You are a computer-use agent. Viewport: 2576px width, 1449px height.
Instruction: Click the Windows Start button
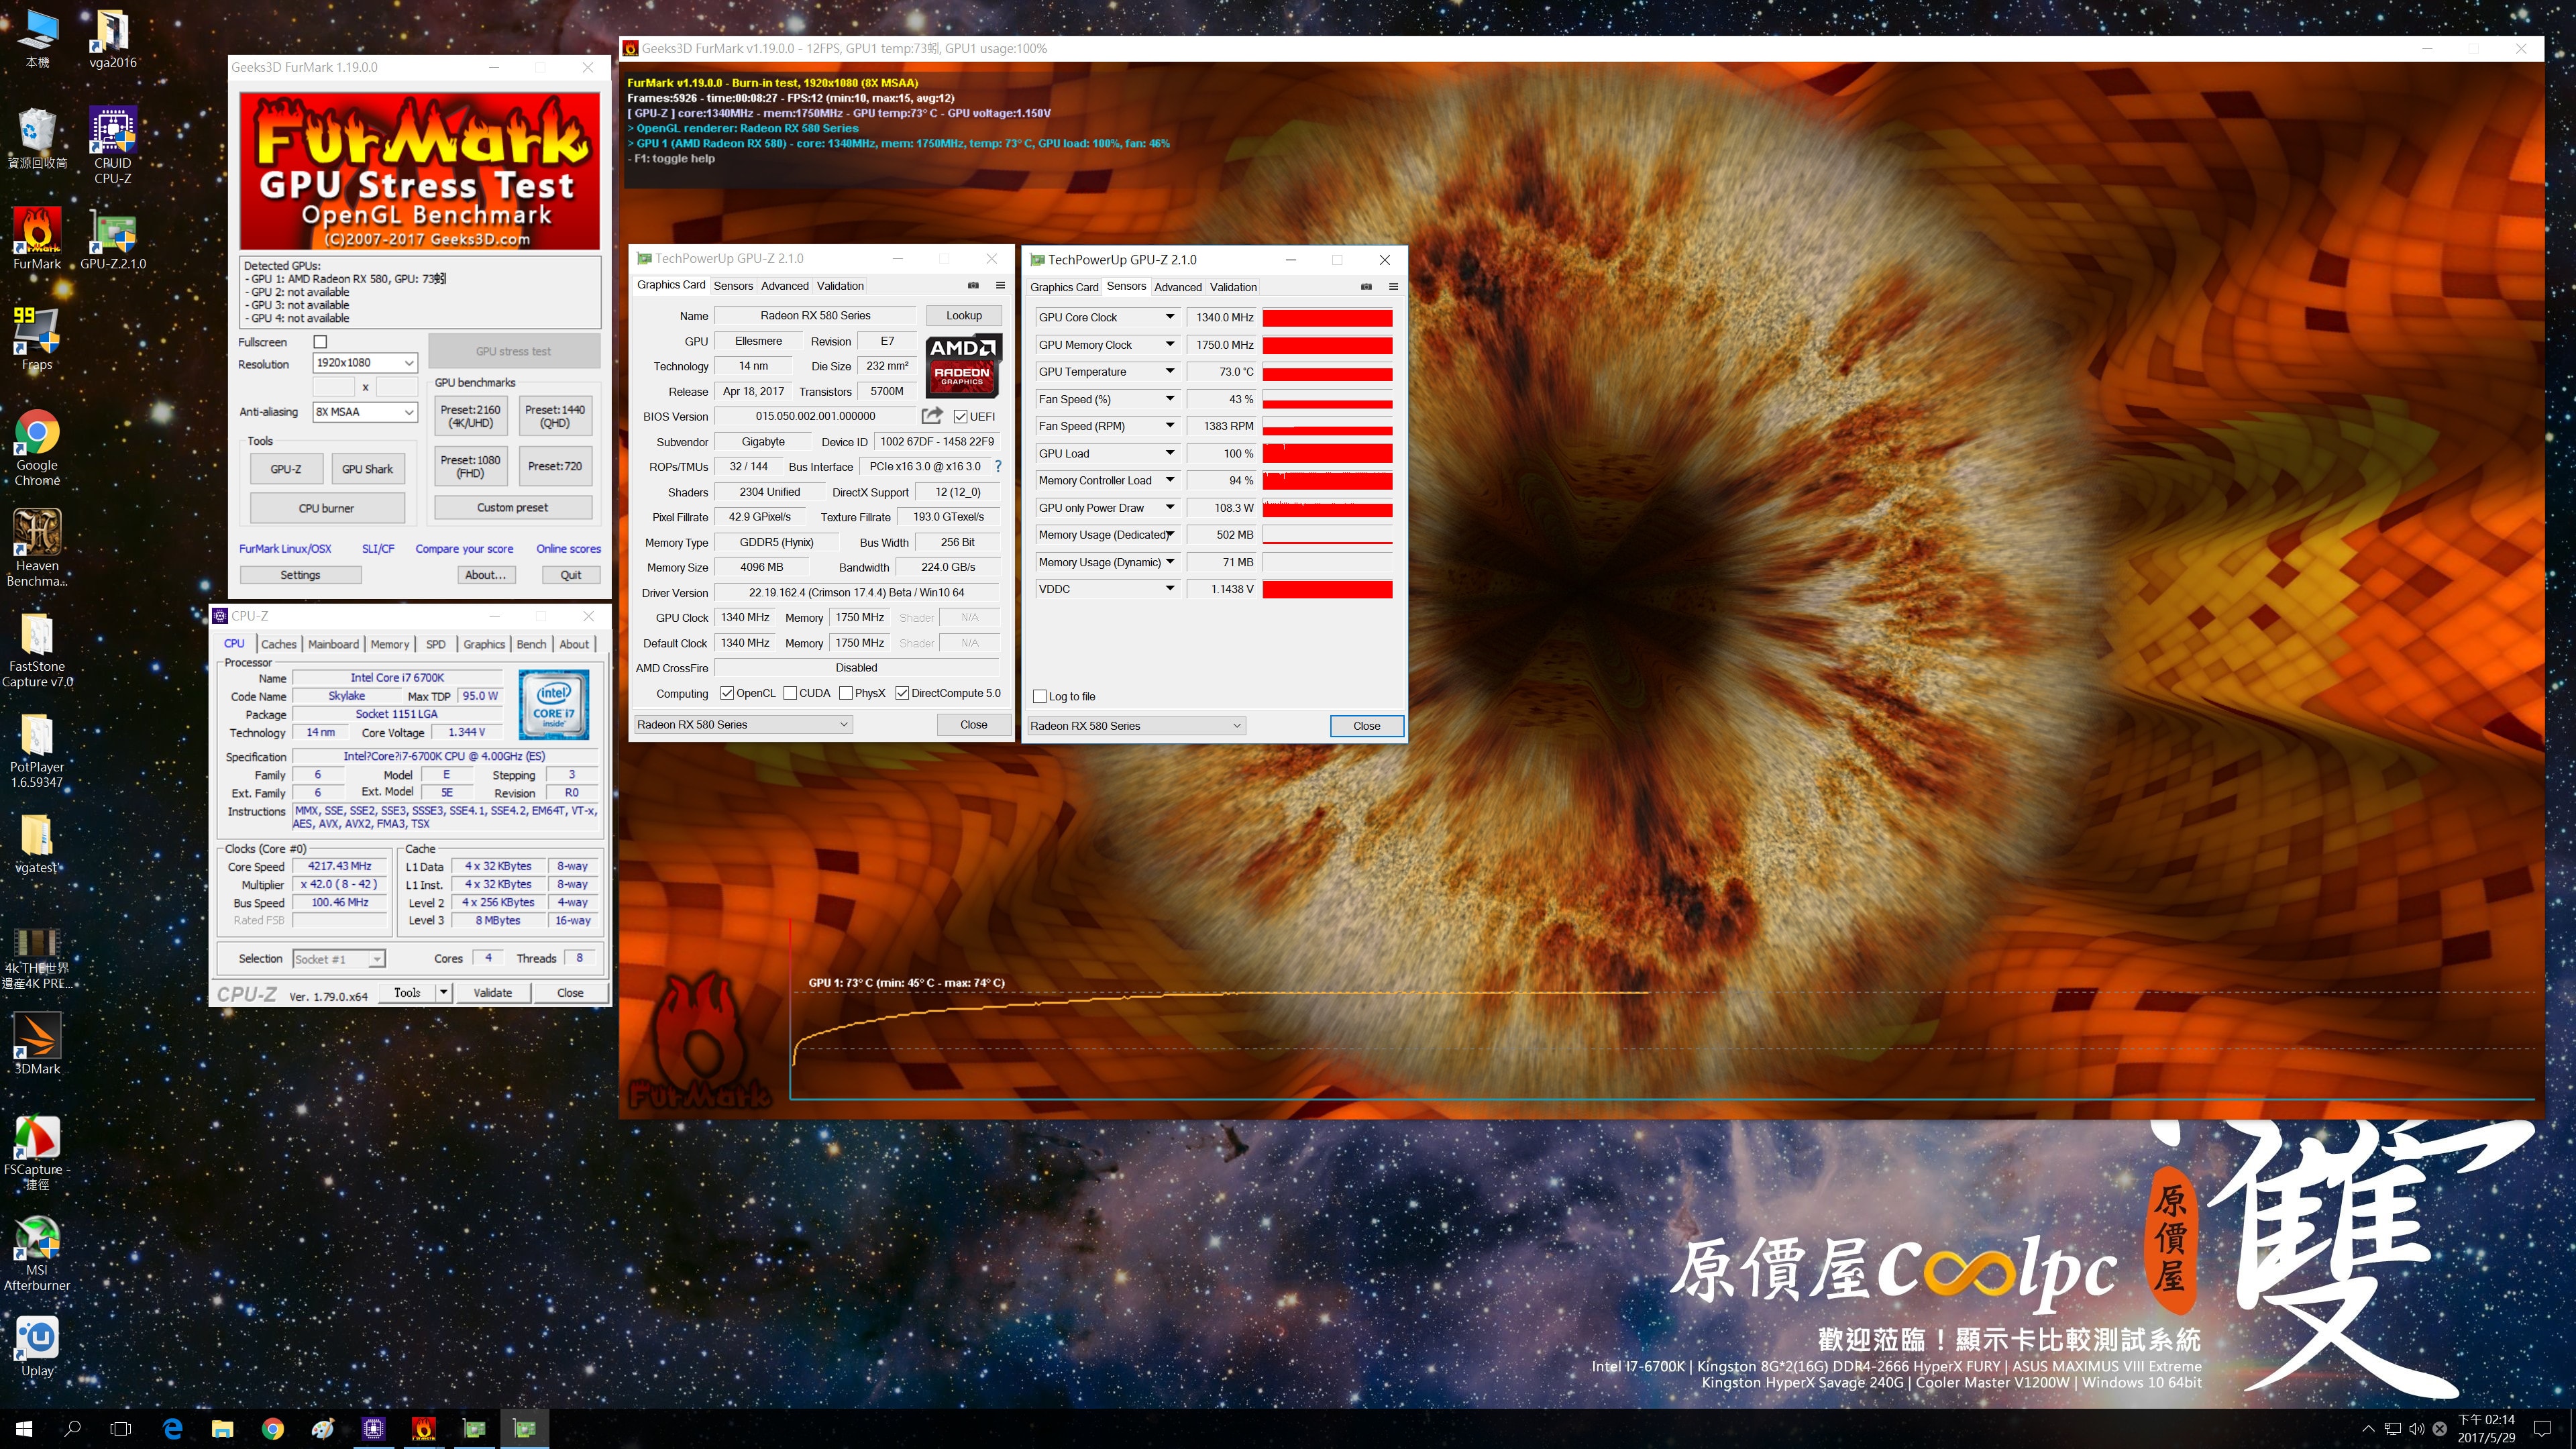pyautogui.click(x=24, y=1428)
